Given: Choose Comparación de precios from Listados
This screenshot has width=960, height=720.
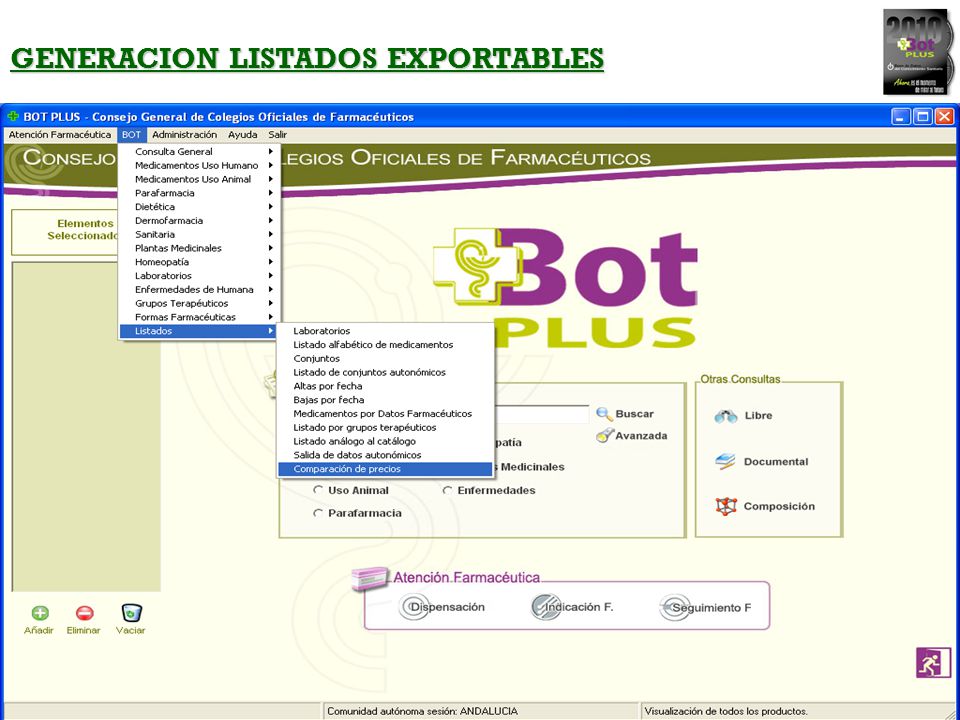Looking at the screenshot, I should (x=385, y=469).
